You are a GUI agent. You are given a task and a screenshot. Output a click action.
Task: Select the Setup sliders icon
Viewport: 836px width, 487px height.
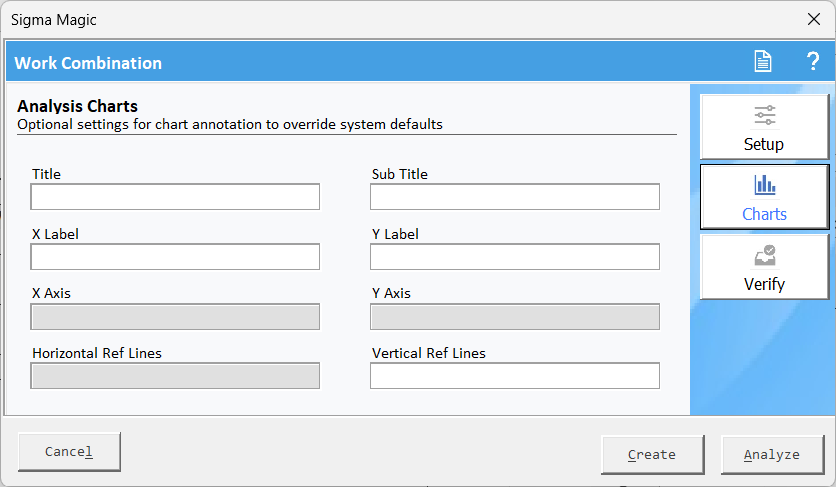765,115
